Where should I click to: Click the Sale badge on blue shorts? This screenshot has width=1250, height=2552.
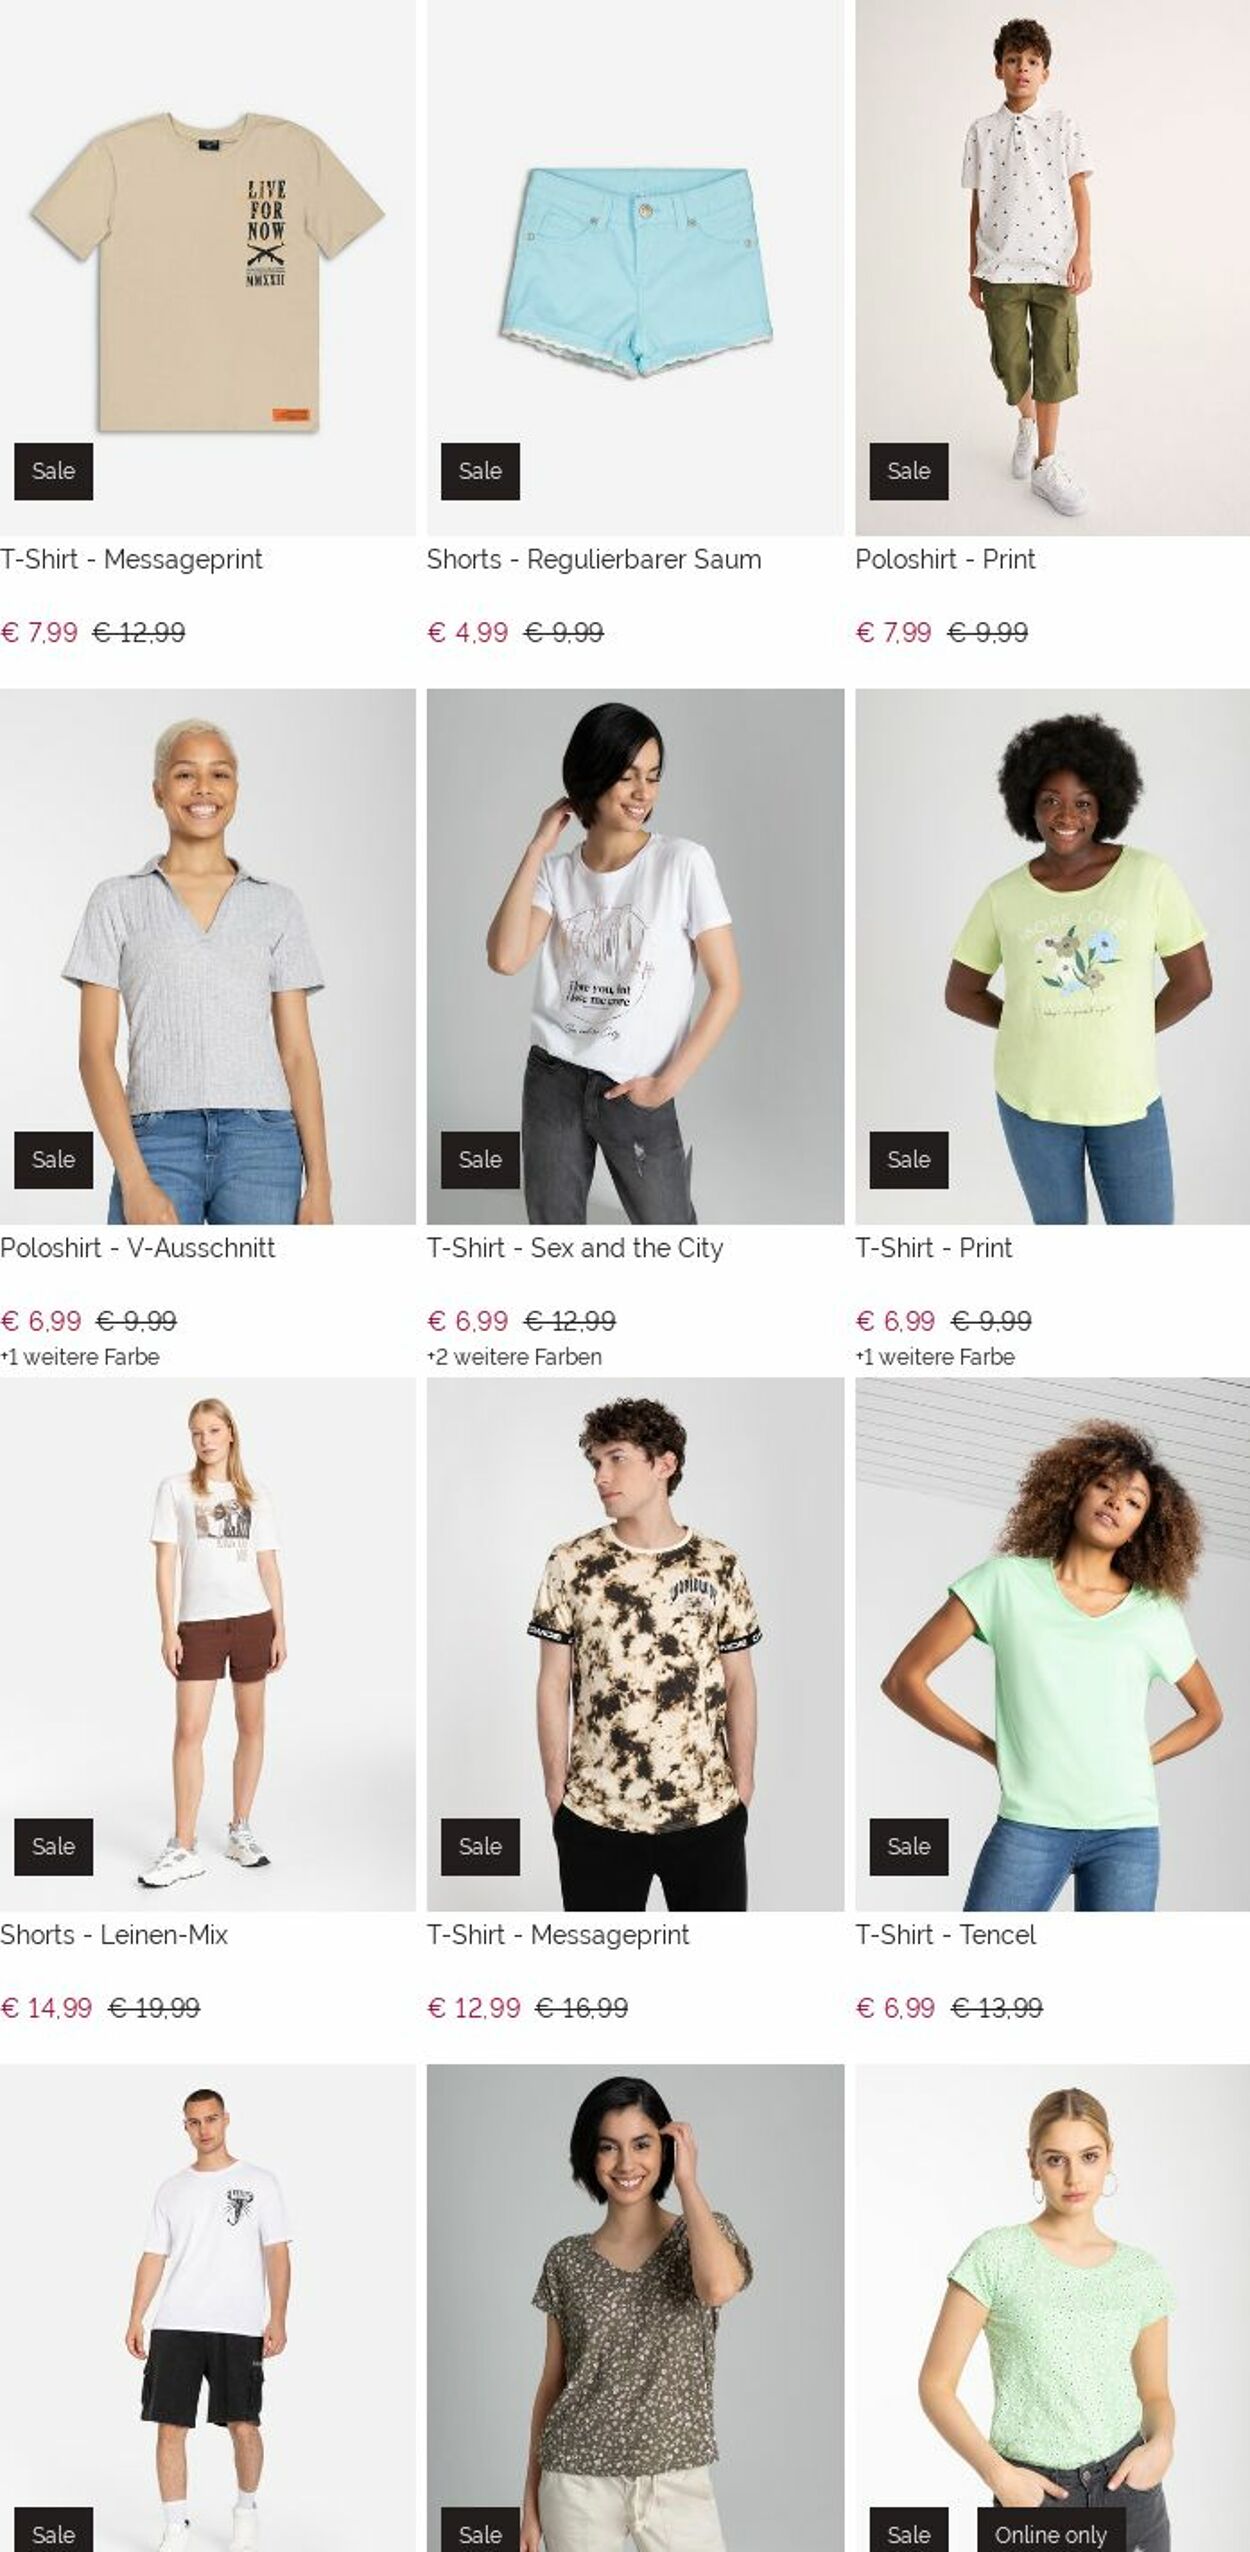tap(480, 471)
